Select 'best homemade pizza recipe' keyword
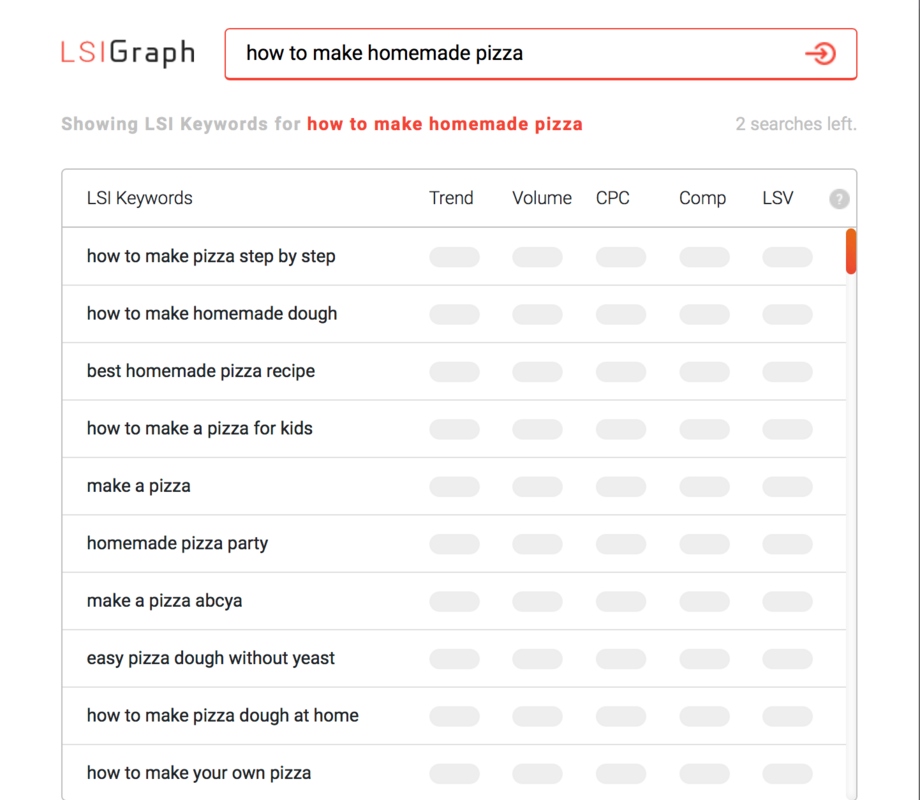The image size is (920, 800). click(201, 371)
